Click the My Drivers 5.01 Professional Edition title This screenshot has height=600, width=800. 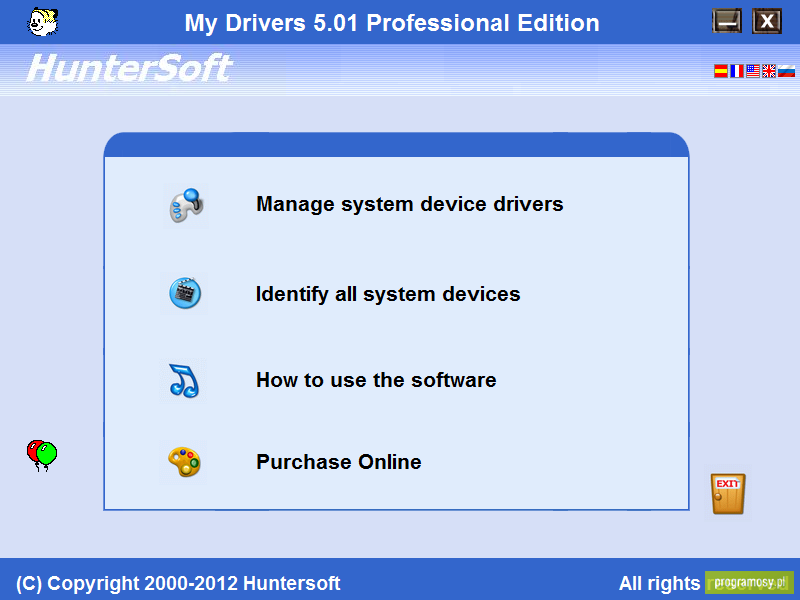click(392, 23)
